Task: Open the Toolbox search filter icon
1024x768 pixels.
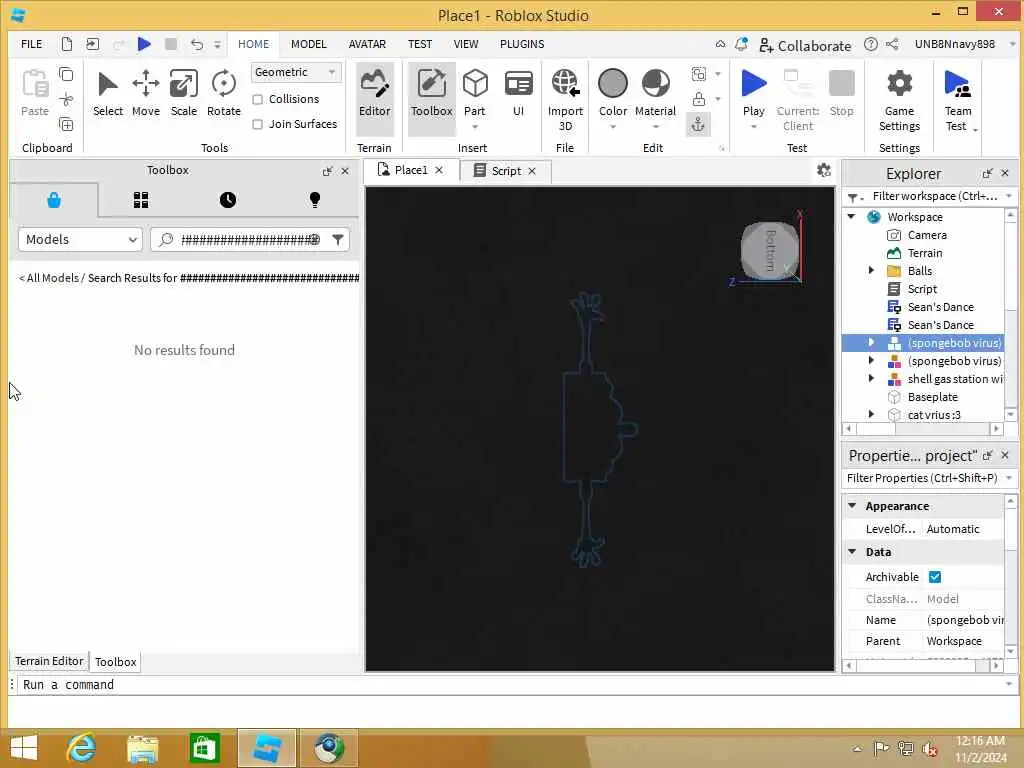Action: (x=338, y=240)
